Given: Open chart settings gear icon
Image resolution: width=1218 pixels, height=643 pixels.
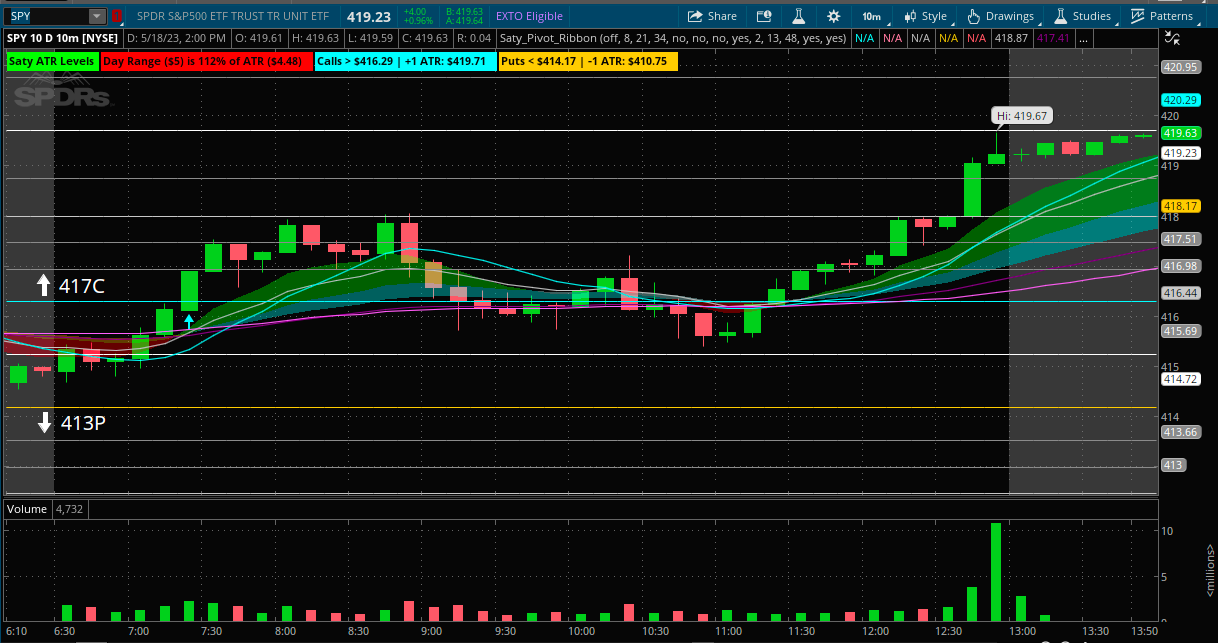Looking at the screenshot, I should 833,16.
